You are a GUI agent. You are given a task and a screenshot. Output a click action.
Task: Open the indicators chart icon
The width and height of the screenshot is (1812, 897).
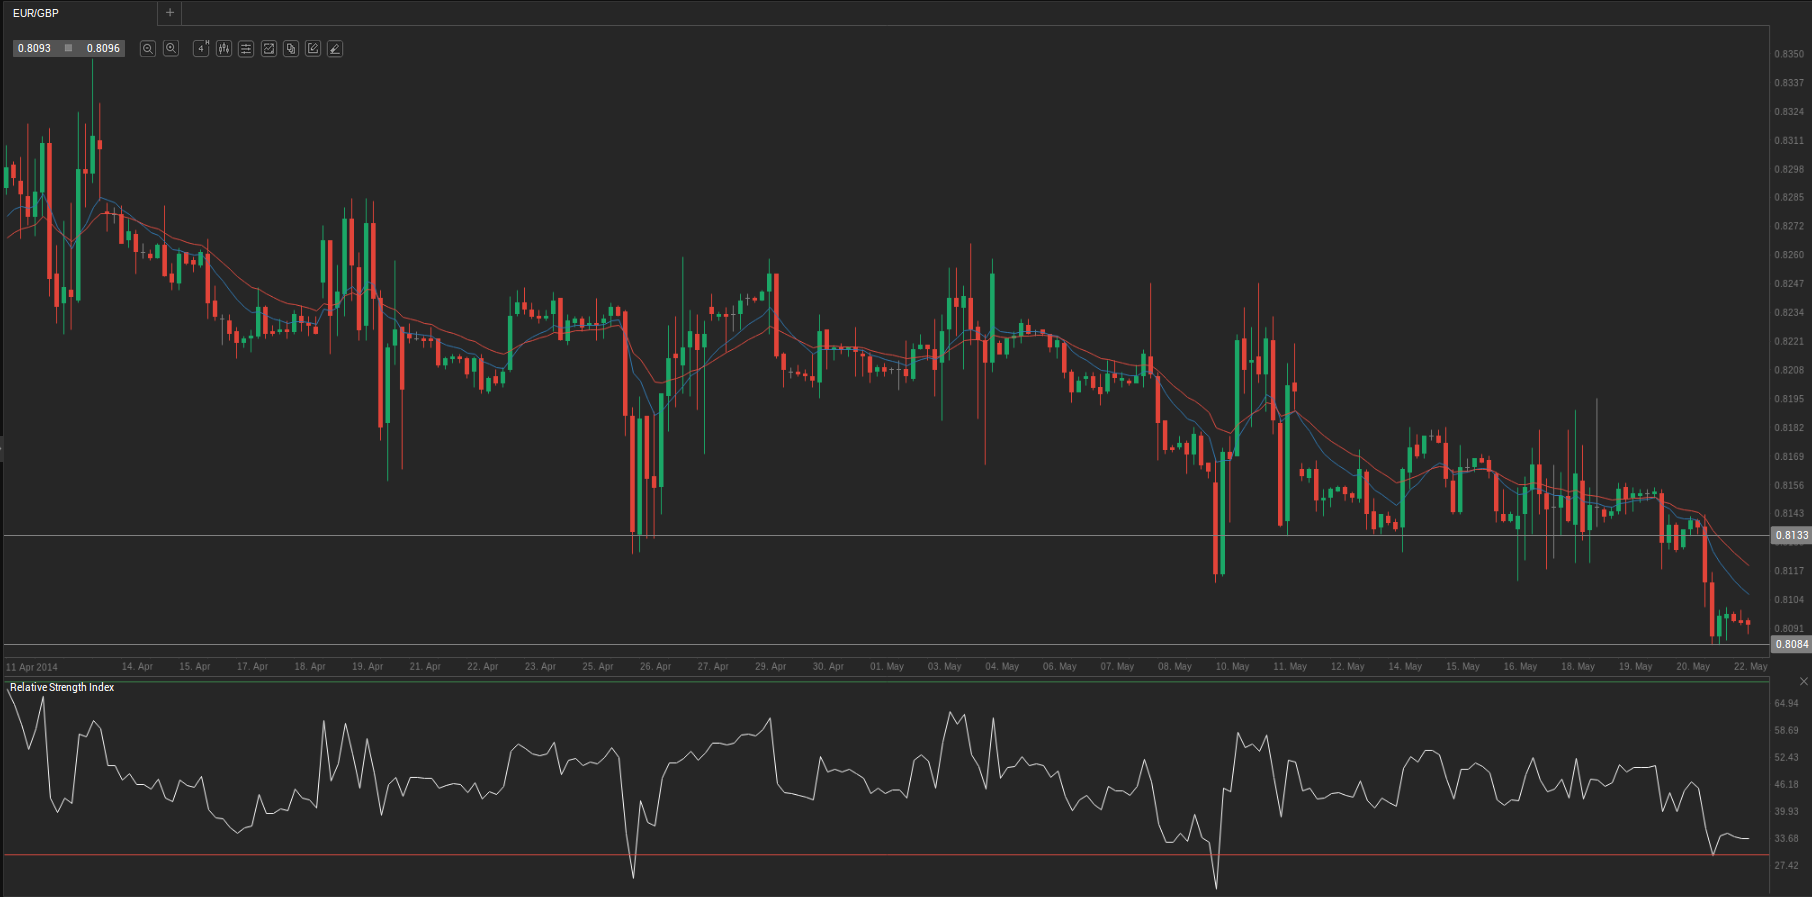[x=269, y=49]
